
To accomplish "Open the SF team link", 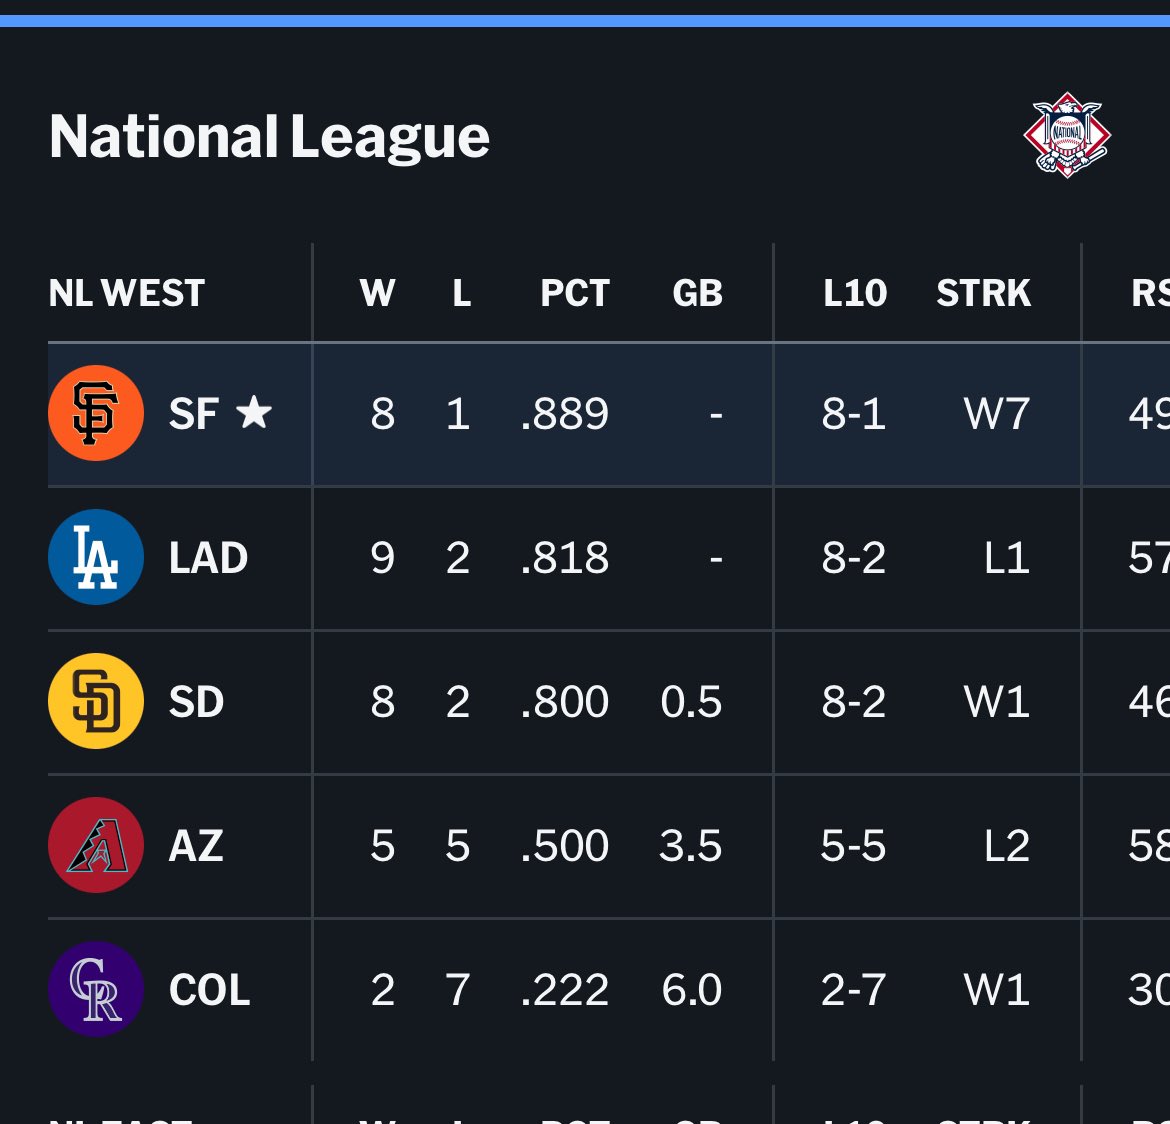I will [193, 414].
